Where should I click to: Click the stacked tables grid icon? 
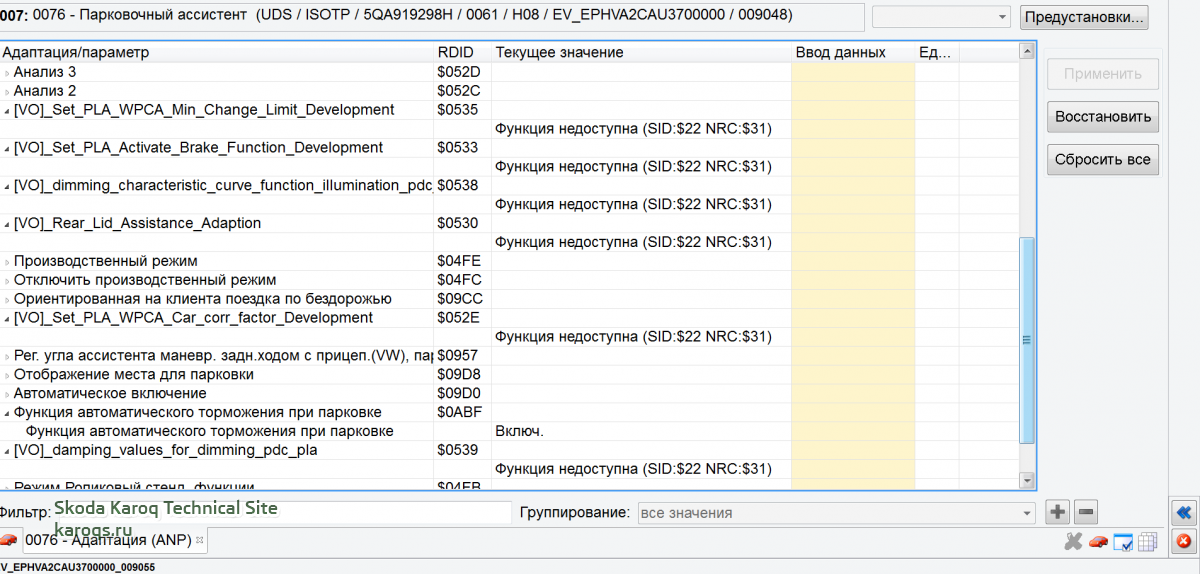click(1147, 541)
